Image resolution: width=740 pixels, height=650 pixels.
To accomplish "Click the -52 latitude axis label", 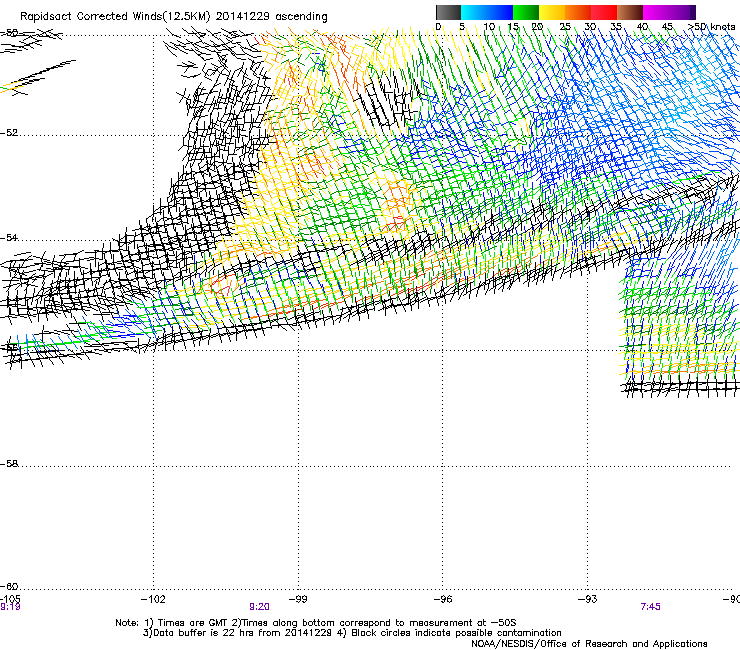I will (9, 133).
